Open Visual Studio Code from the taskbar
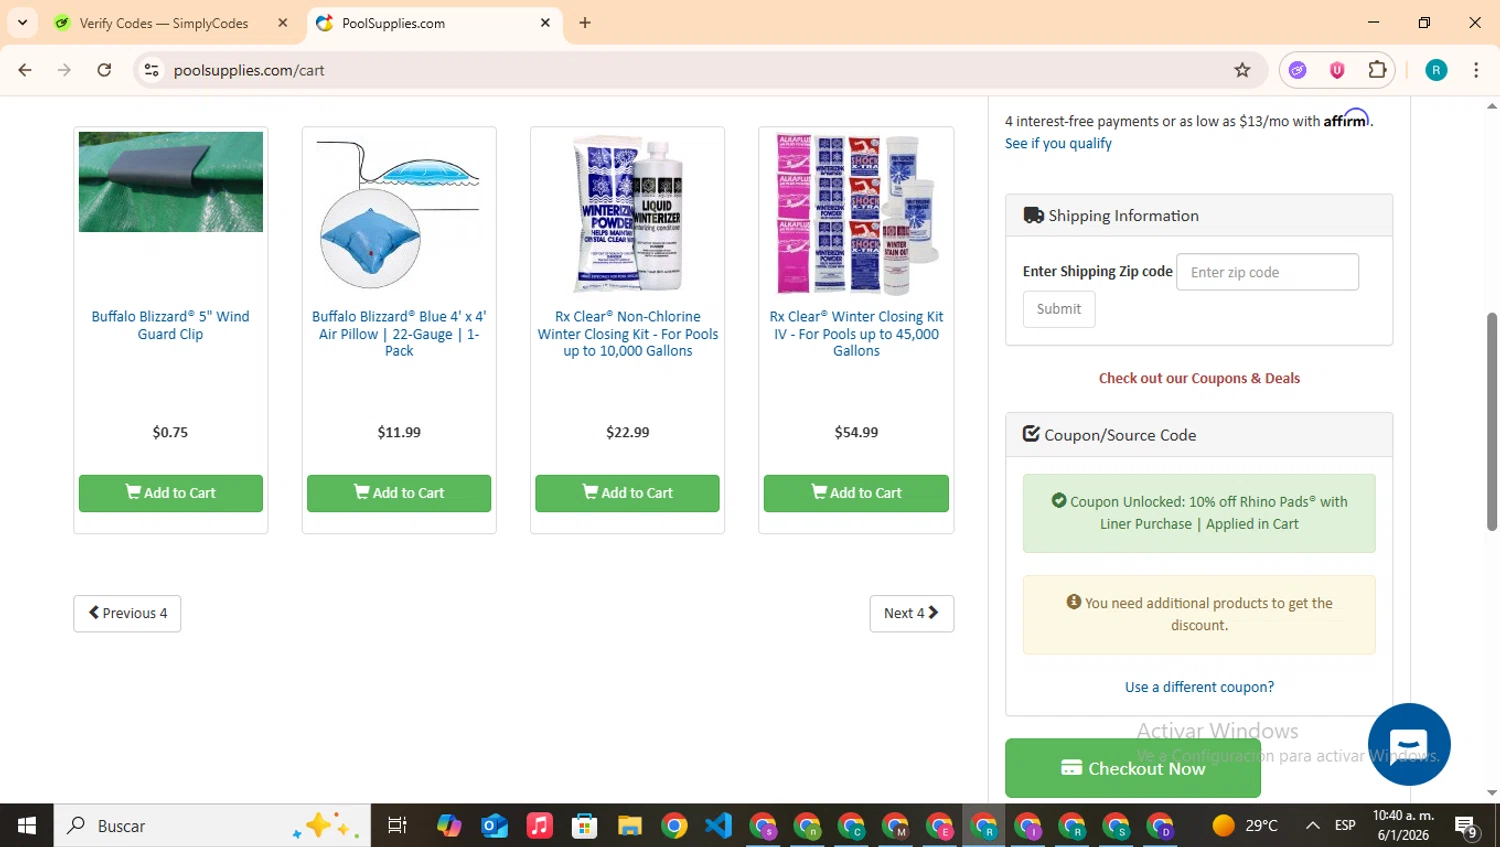This screenshot has height=847, width=1500. tap(719, 826)
